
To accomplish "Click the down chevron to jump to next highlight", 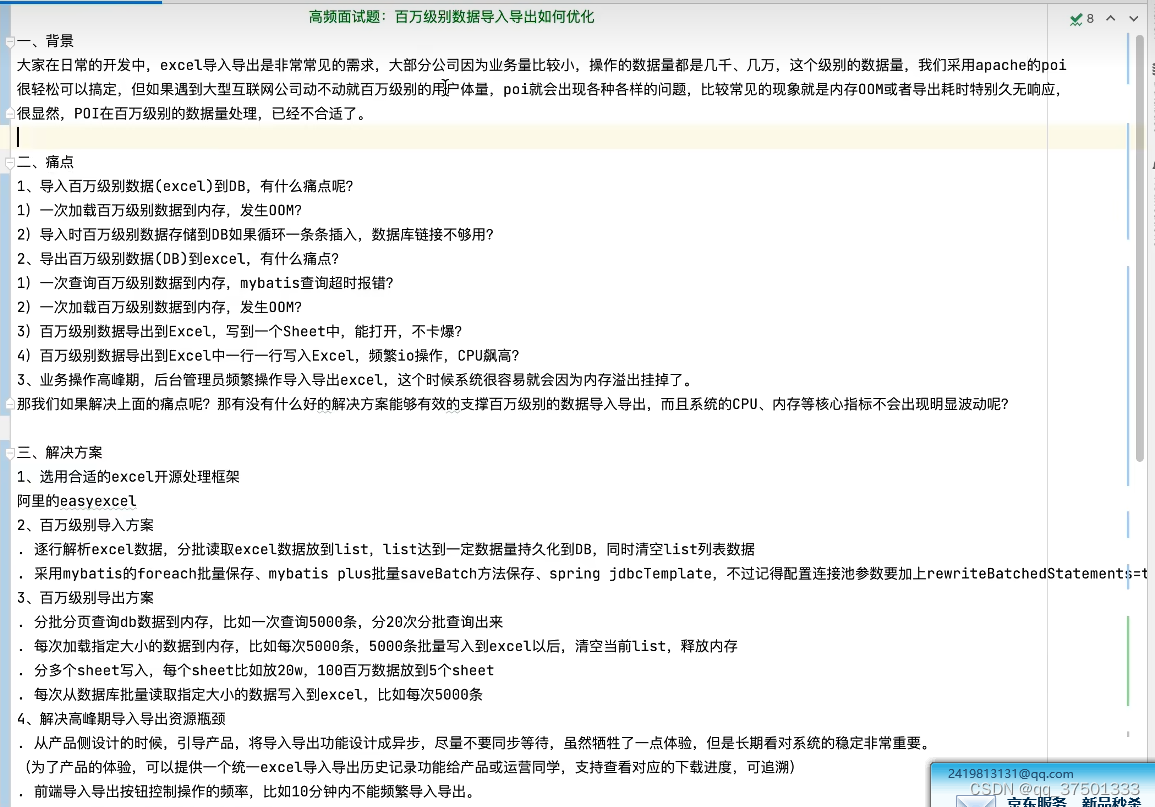I will (x=1133, y=18).
